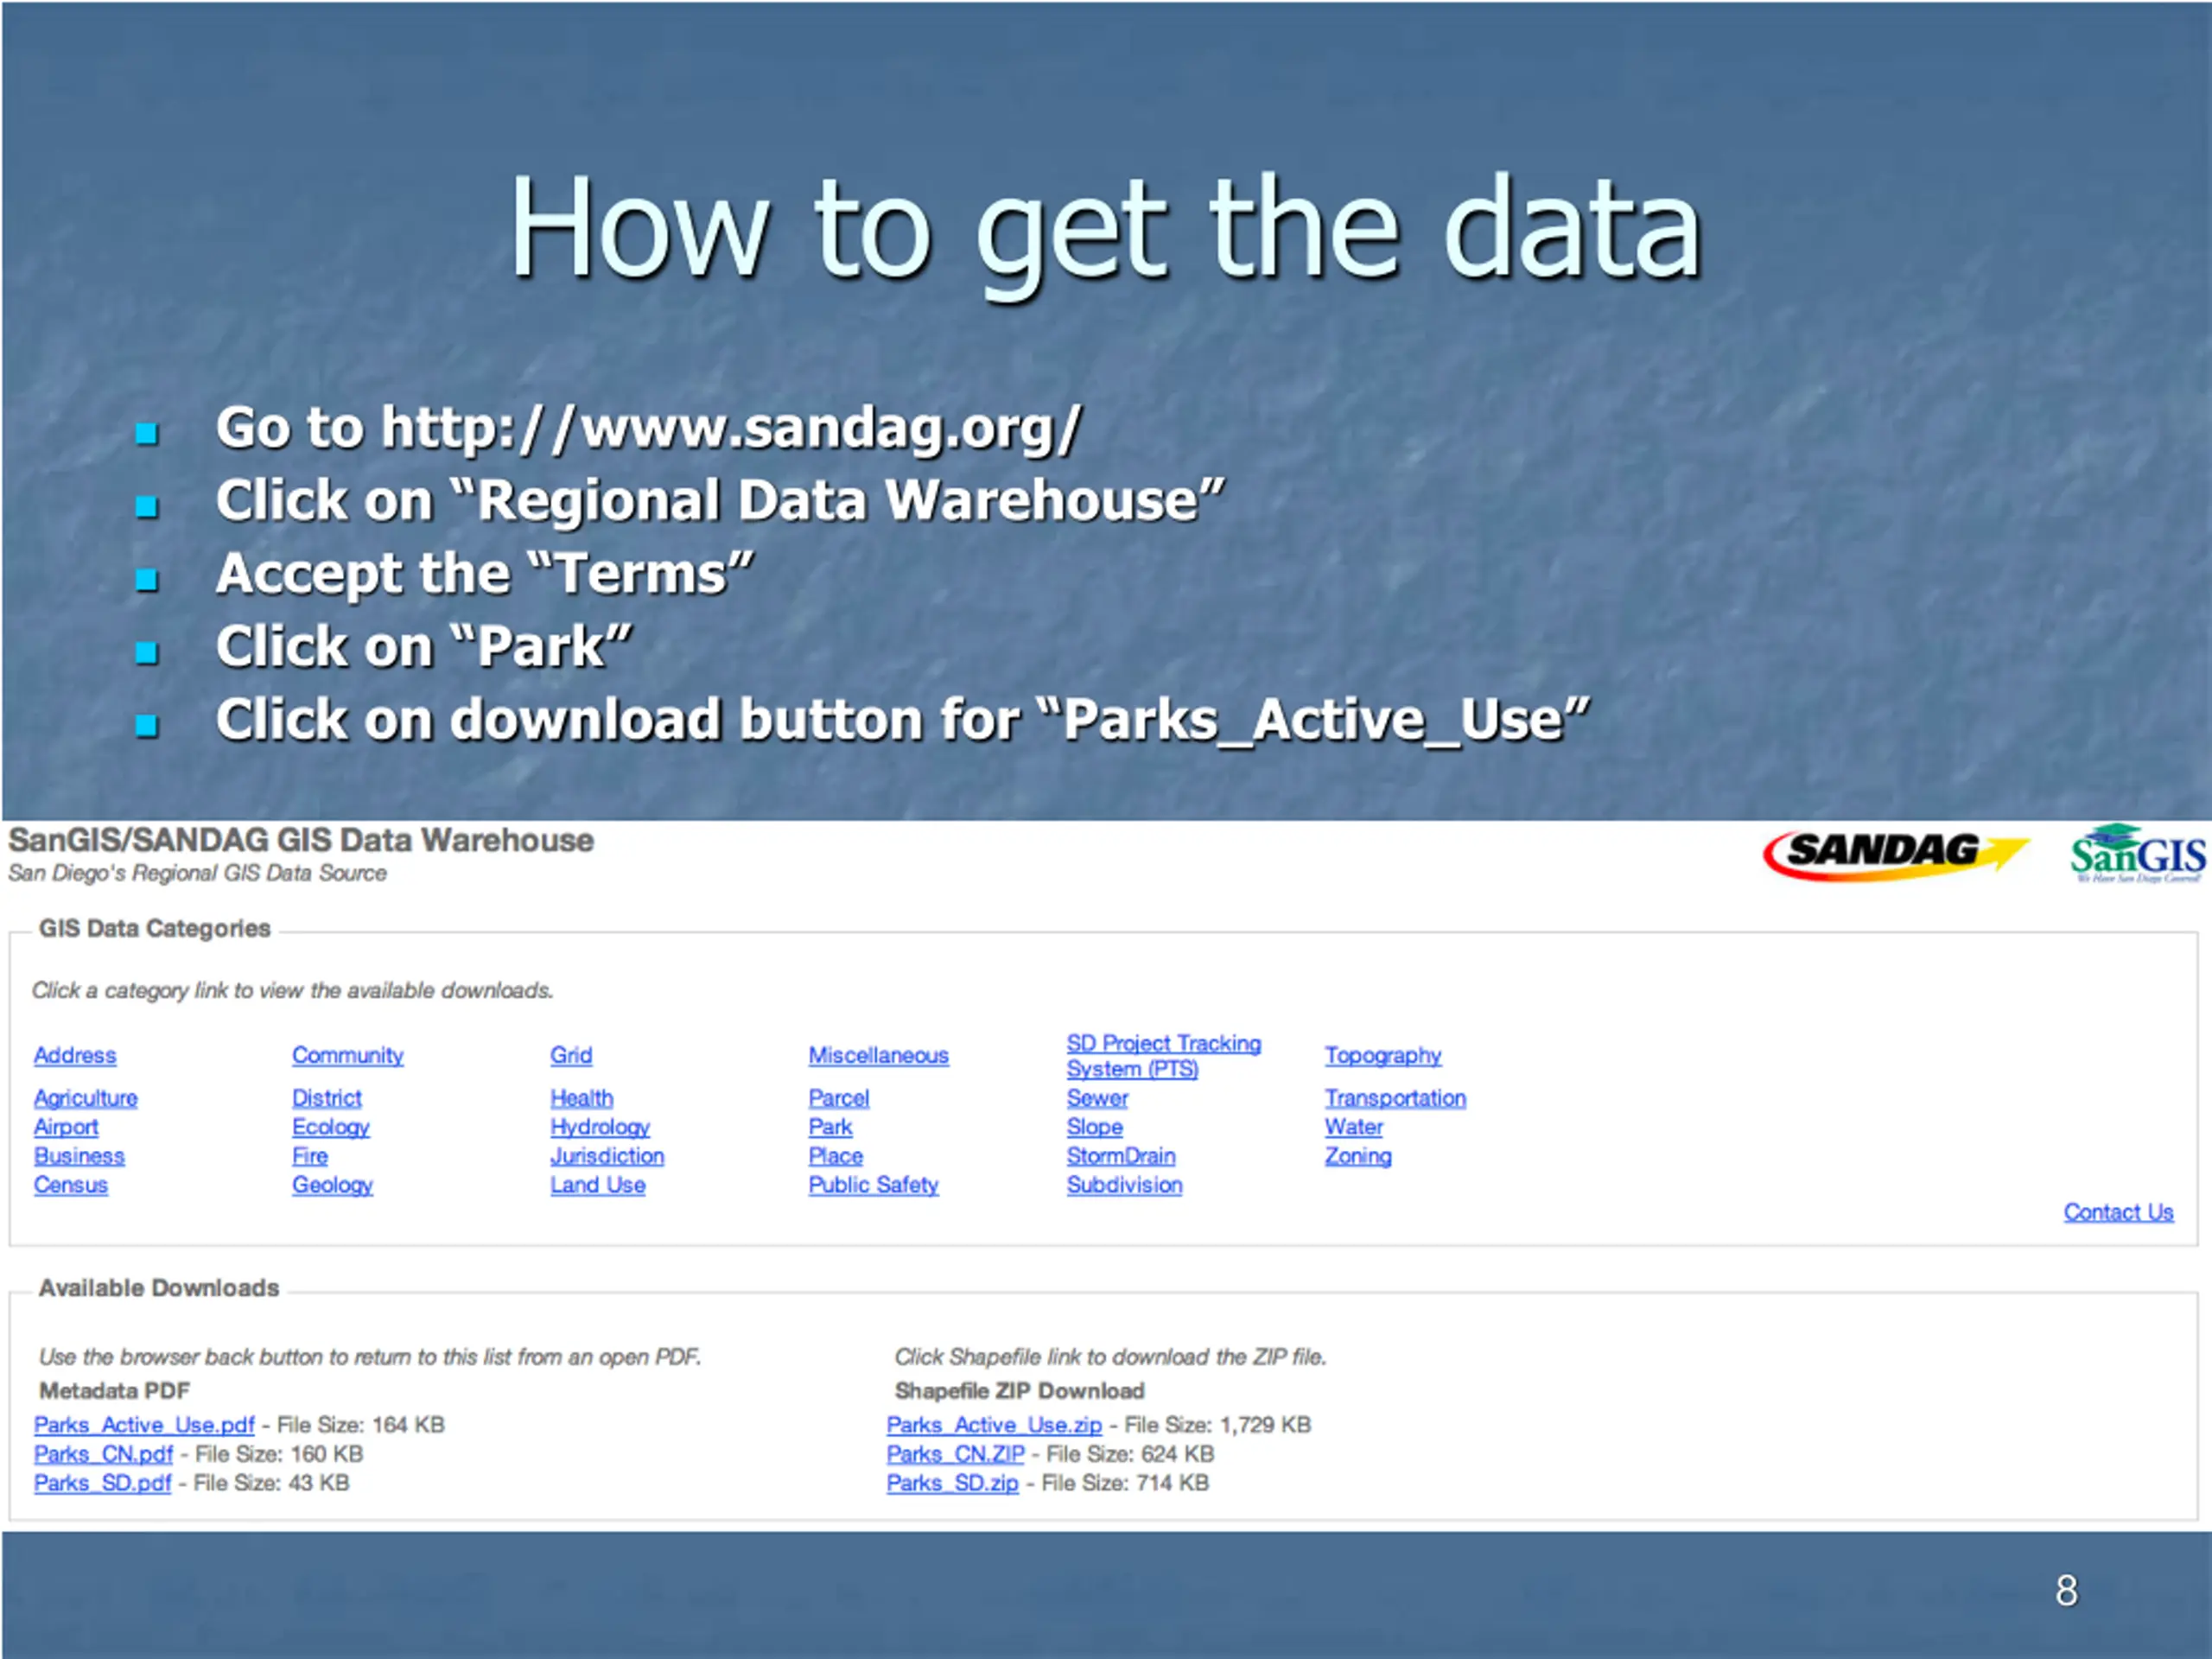Open Parks_SD.pdf metadata link
2212x1659 pixels.
click(x=103, y=1483)
